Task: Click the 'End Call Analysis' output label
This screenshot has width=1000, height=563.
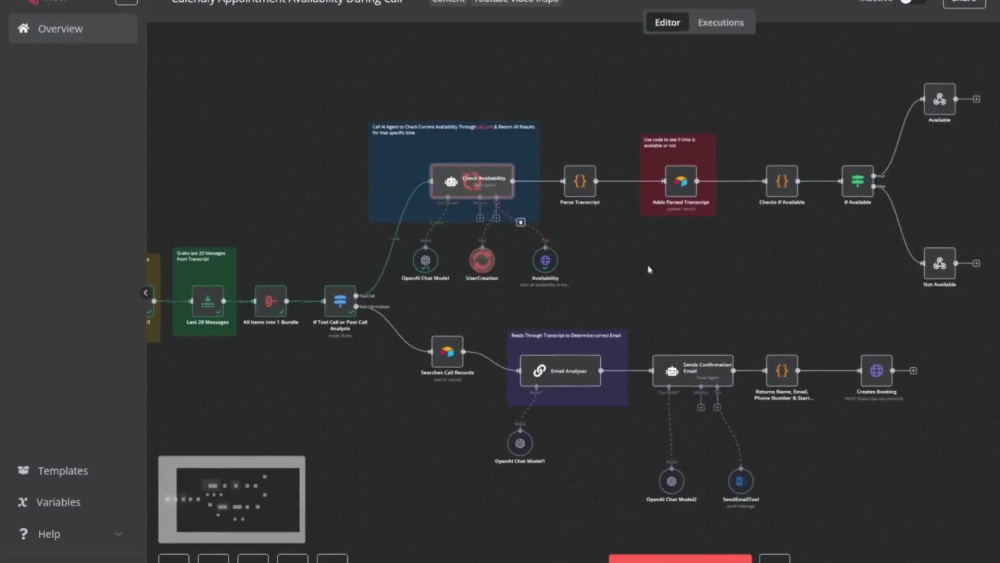Action: pyautogui.click(x=374, y=307)
